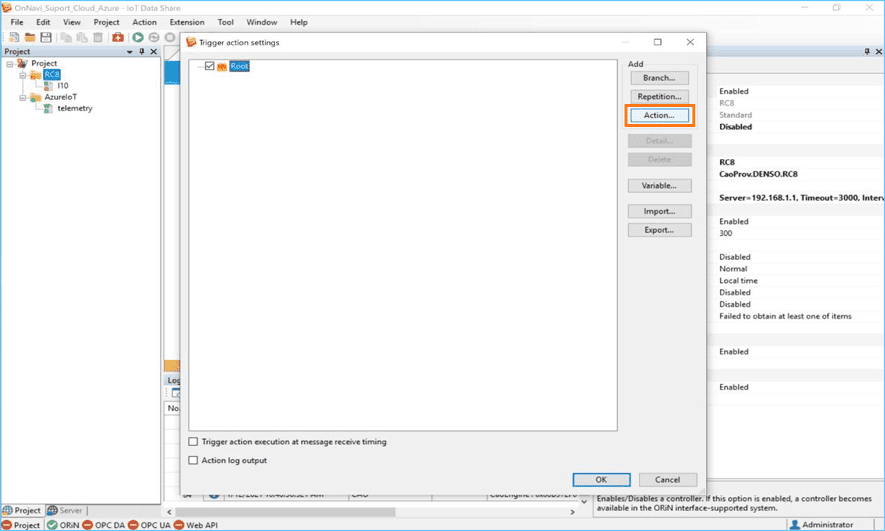The height and width of the screenshot is (531, 885).
Task: Click the I10 item icon in tree
Action: [49, 86]
